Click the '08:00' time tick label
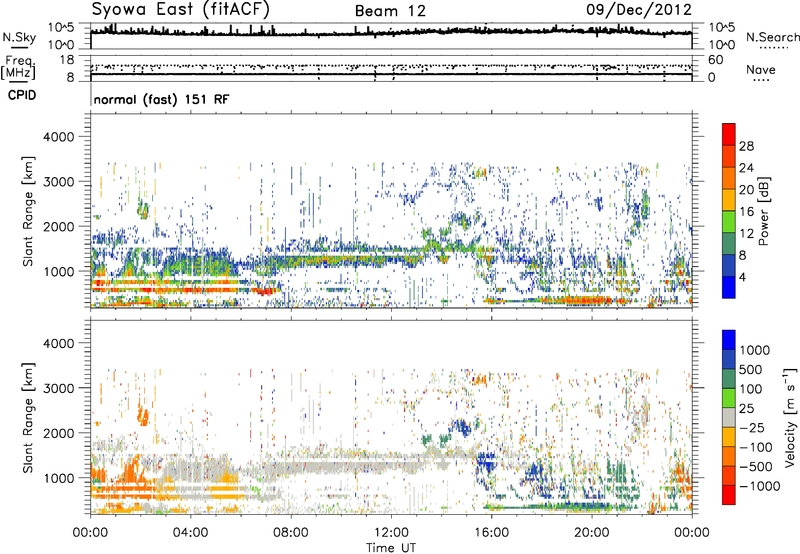The width and height of the screenshot is (800, 554). coord(290,533)
